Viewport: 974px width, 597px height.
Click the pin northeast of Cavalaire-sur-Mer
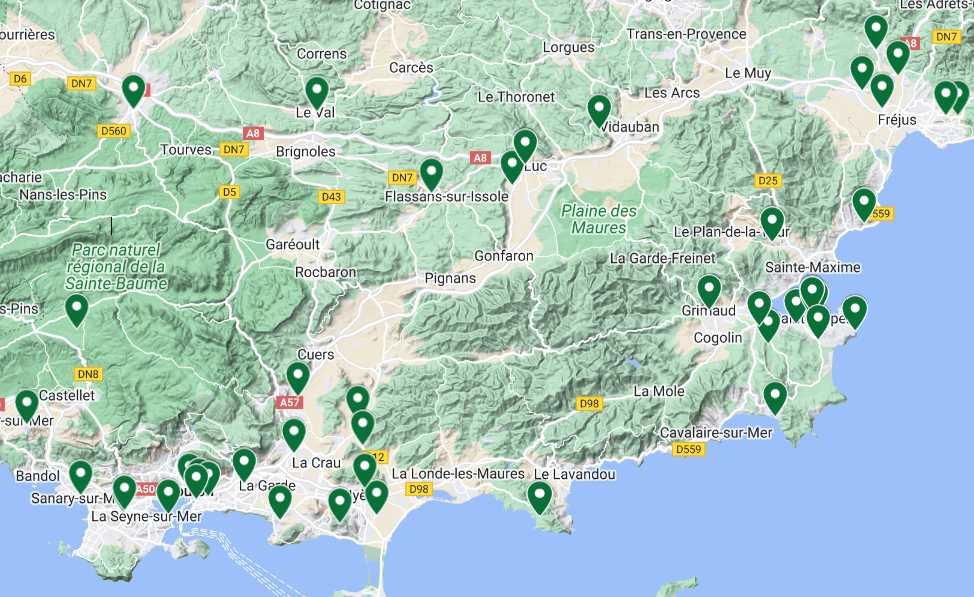(775, 398)
